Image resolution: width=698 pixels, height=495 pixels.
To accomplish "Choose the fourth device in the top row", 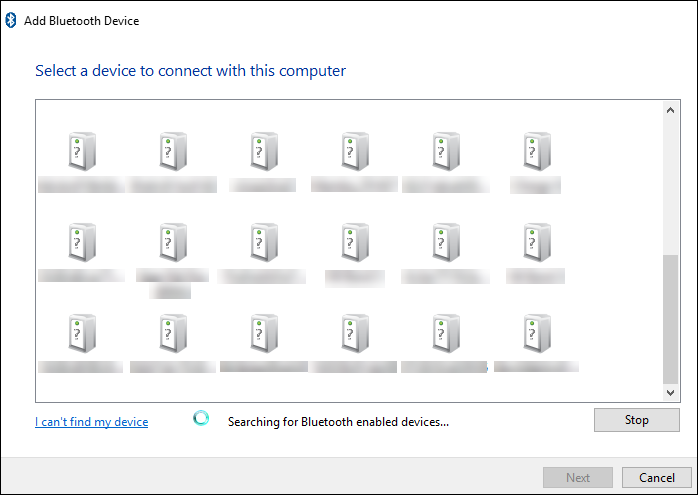I will (354, 152).
